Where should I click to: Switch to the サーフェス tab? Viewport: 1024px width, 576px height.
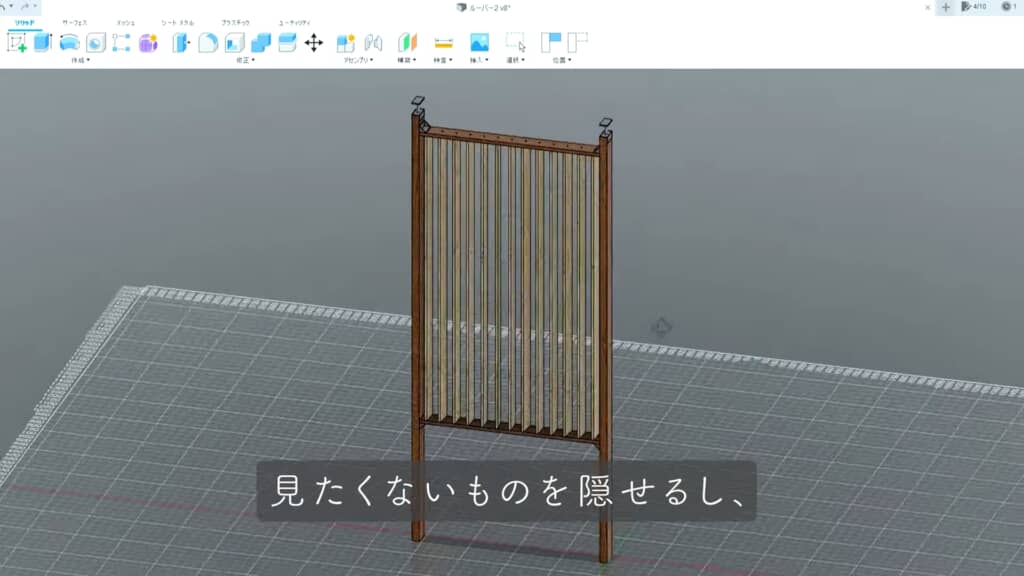pyautogui.click(x=73, y=21)
